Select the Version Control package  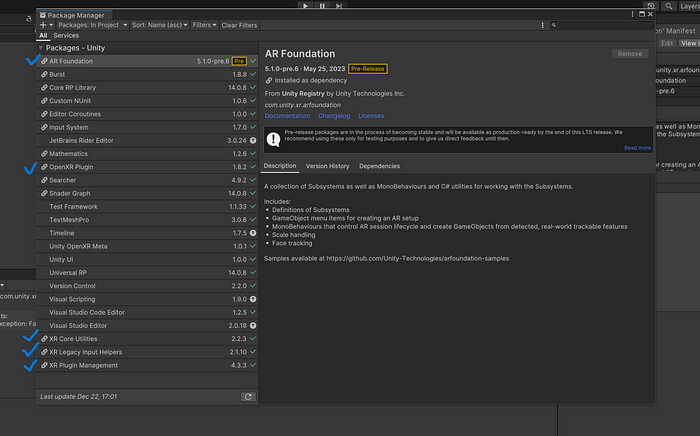147,286
